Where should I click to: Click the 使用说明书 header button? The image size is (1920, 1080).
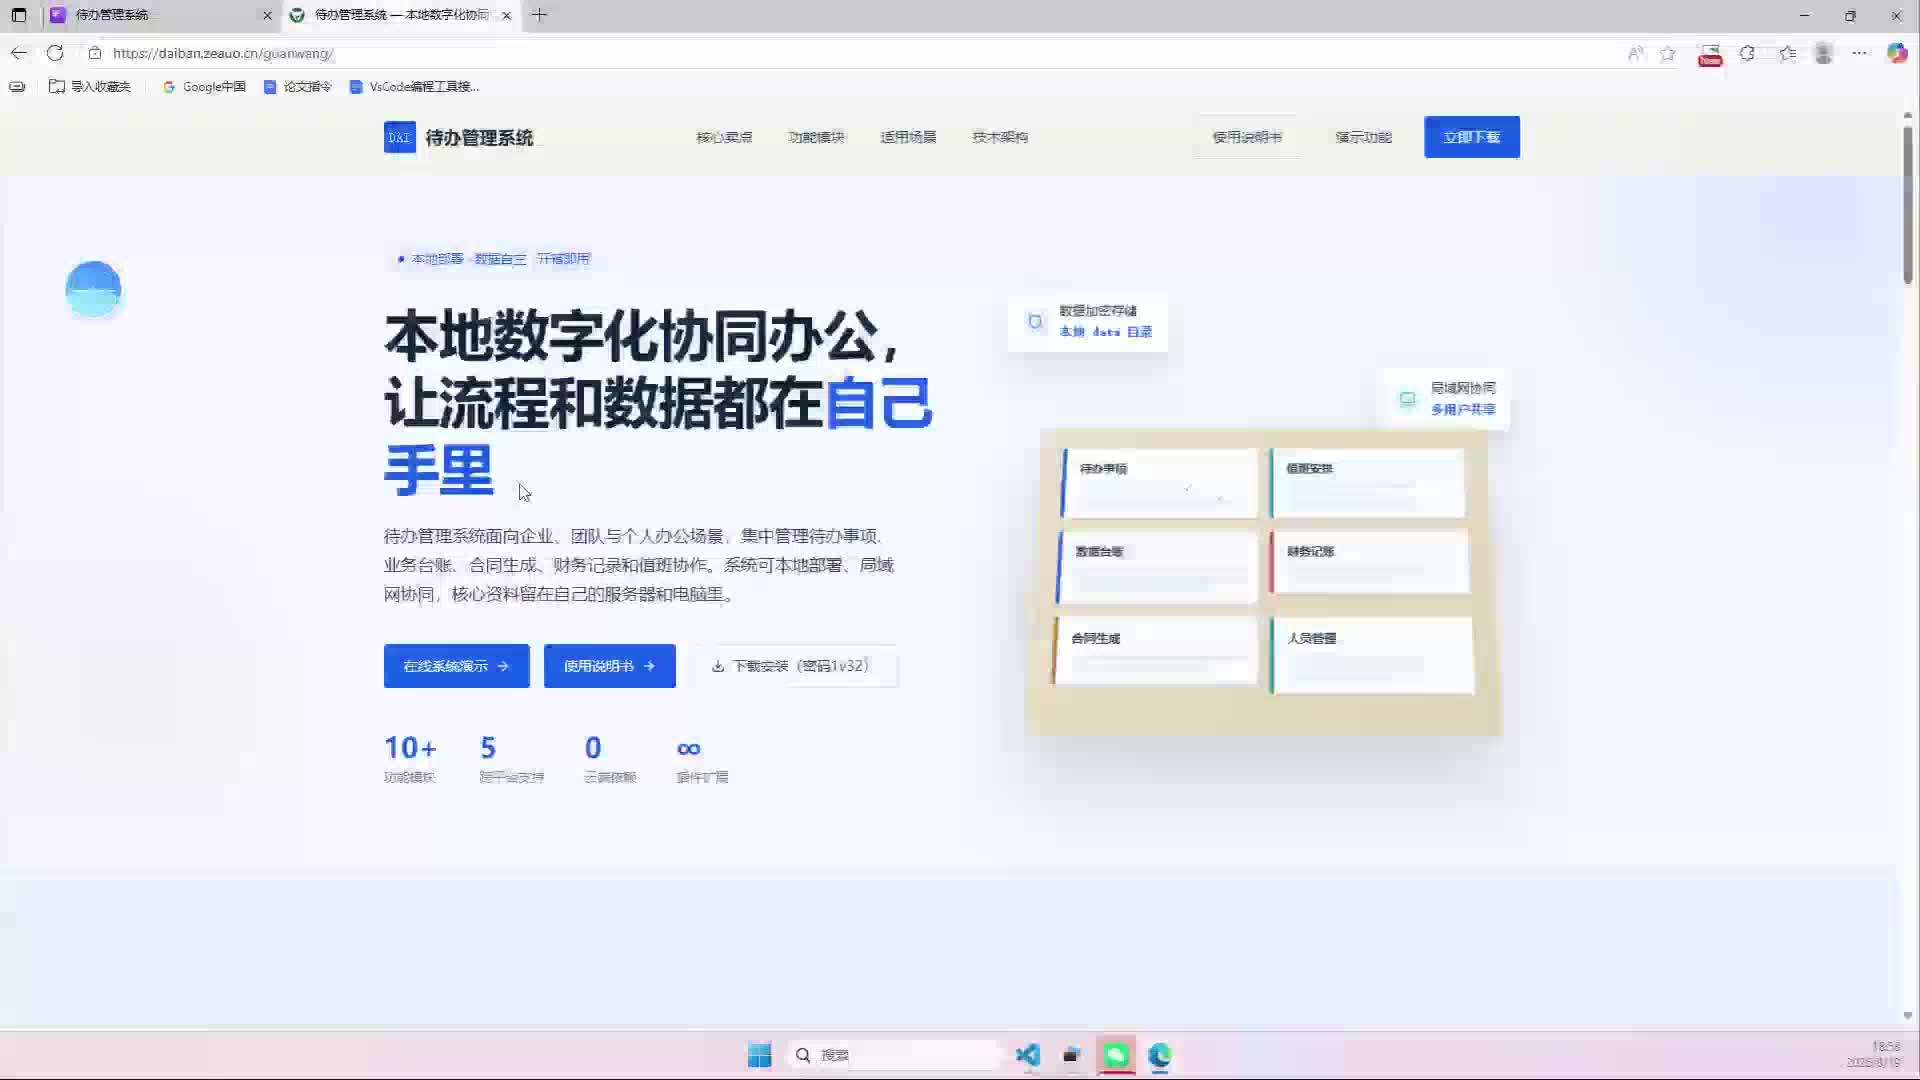coord(1247,137)
